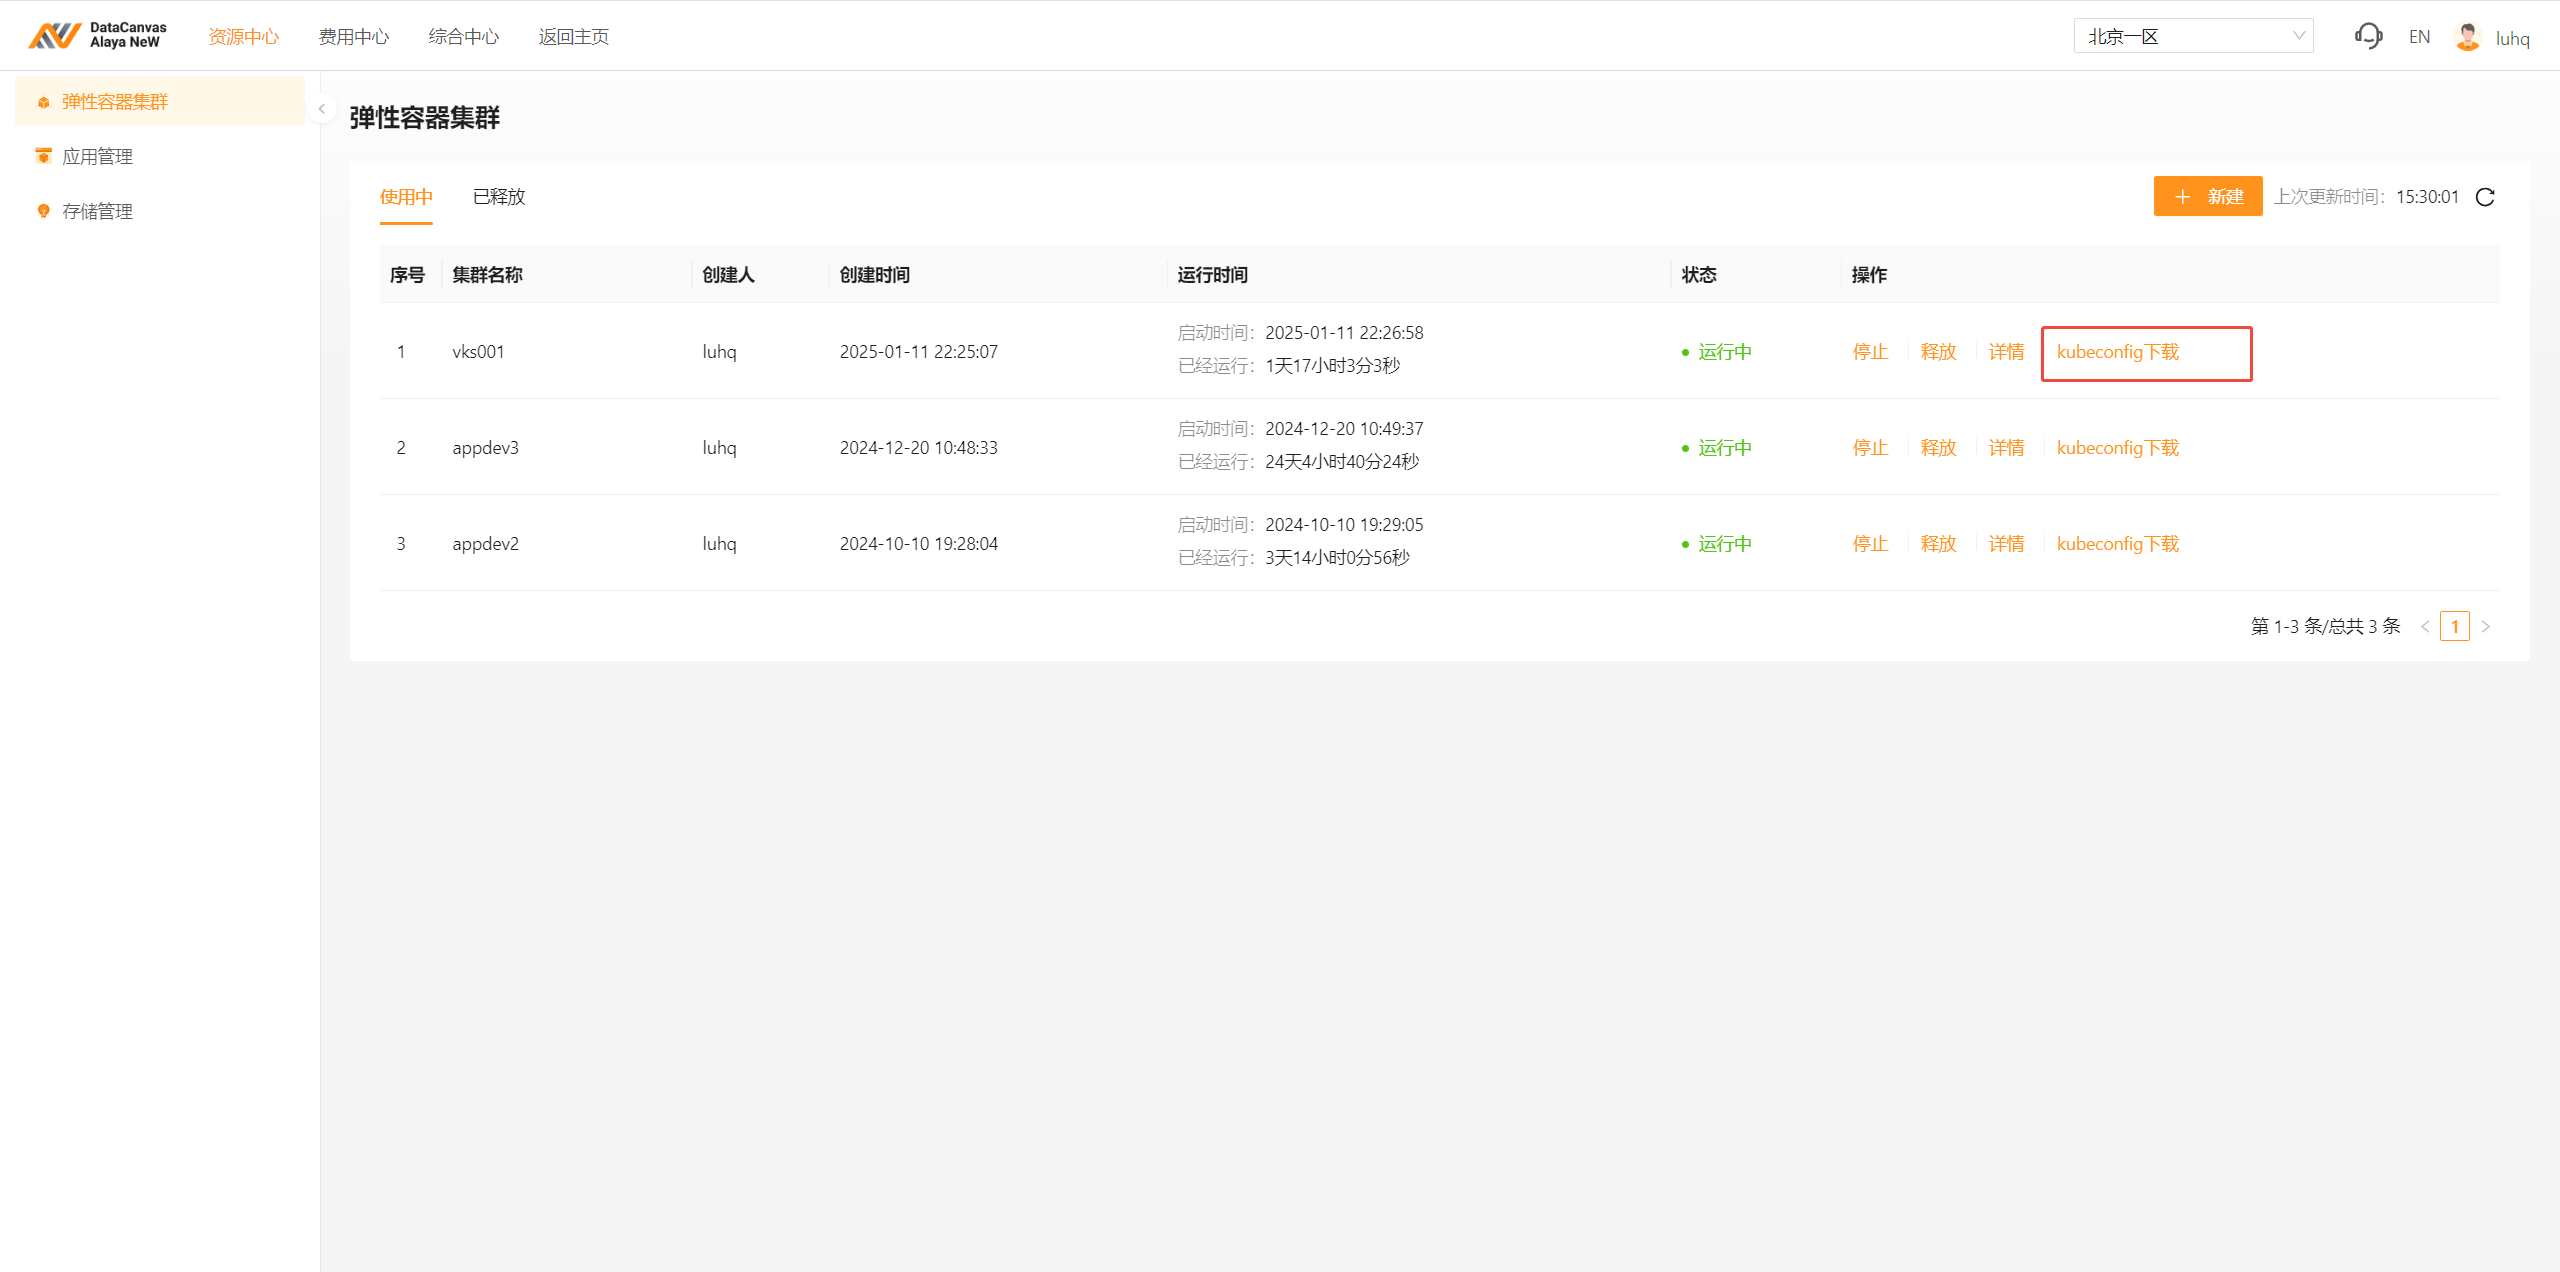Switch to the 使用中 tab
The image size is (2560, 1272).
pos(406,197)
